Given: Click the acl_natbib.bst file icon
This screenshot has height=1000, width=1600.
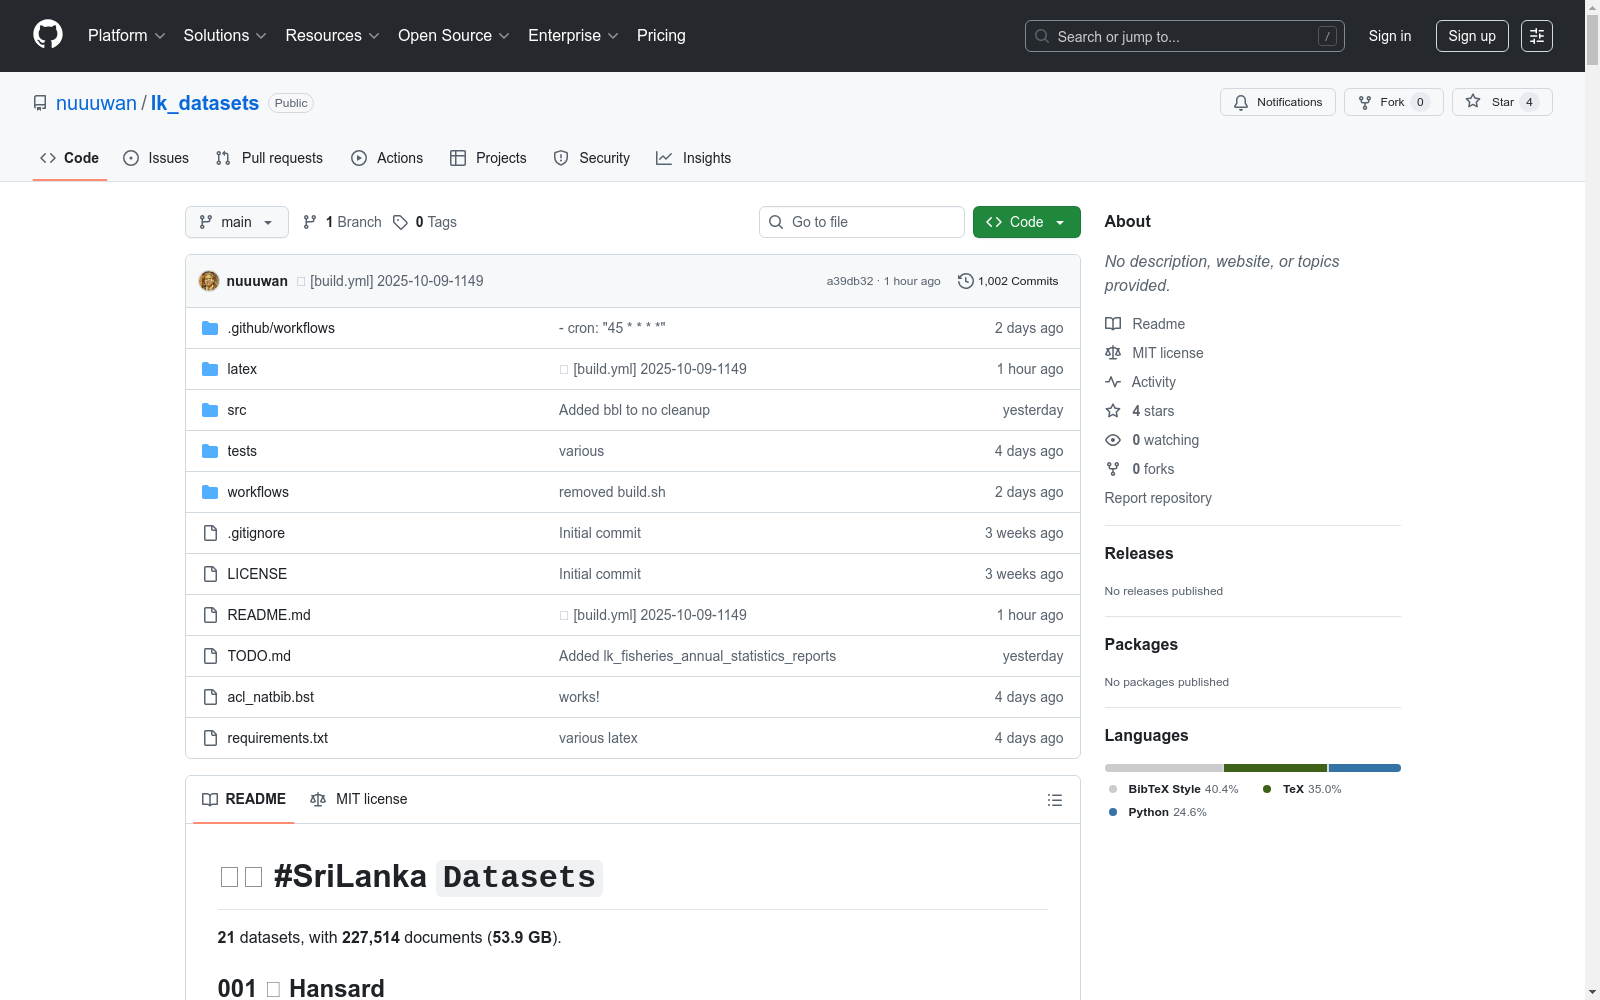Looking at the screenshot, I should tap(210, 697).
